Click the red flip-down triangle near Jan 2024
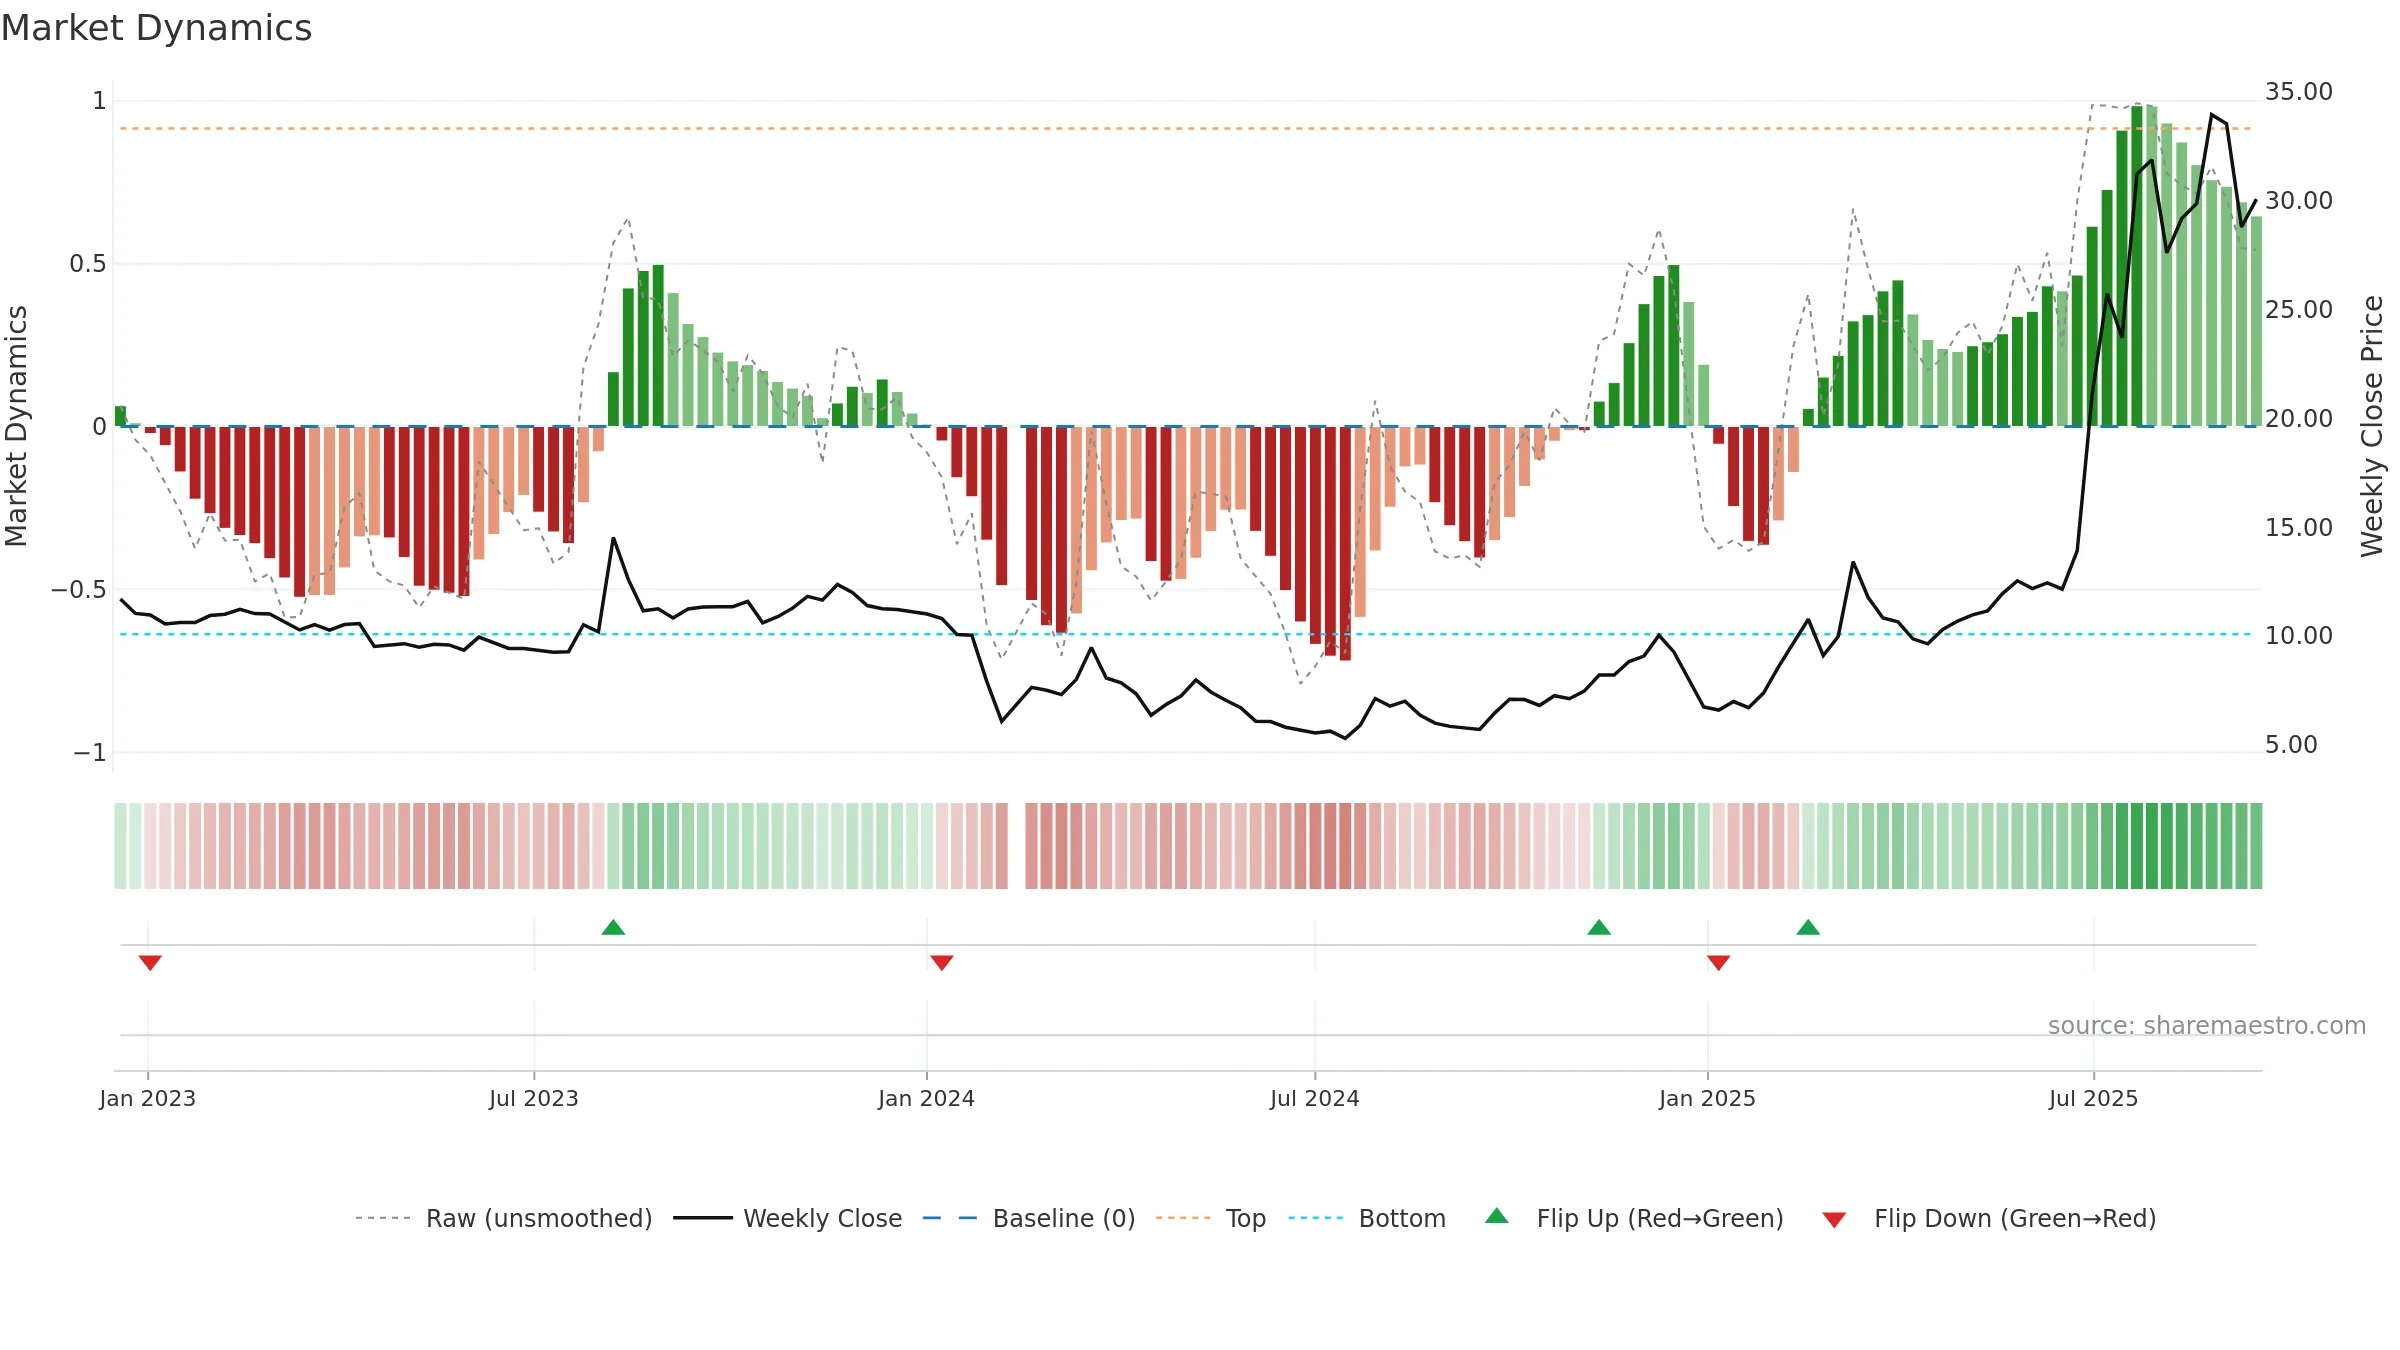 pyautogui.click(x=942, y=963)
